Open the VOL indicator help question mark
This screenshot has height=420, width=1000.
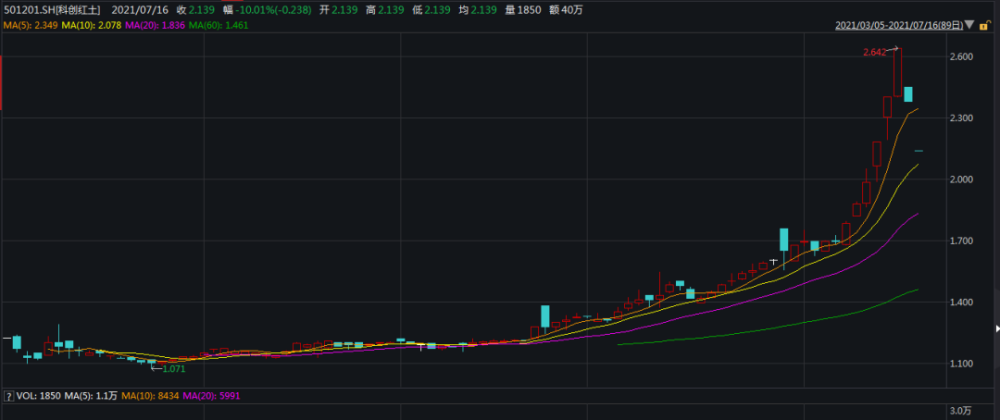[9, 396]
